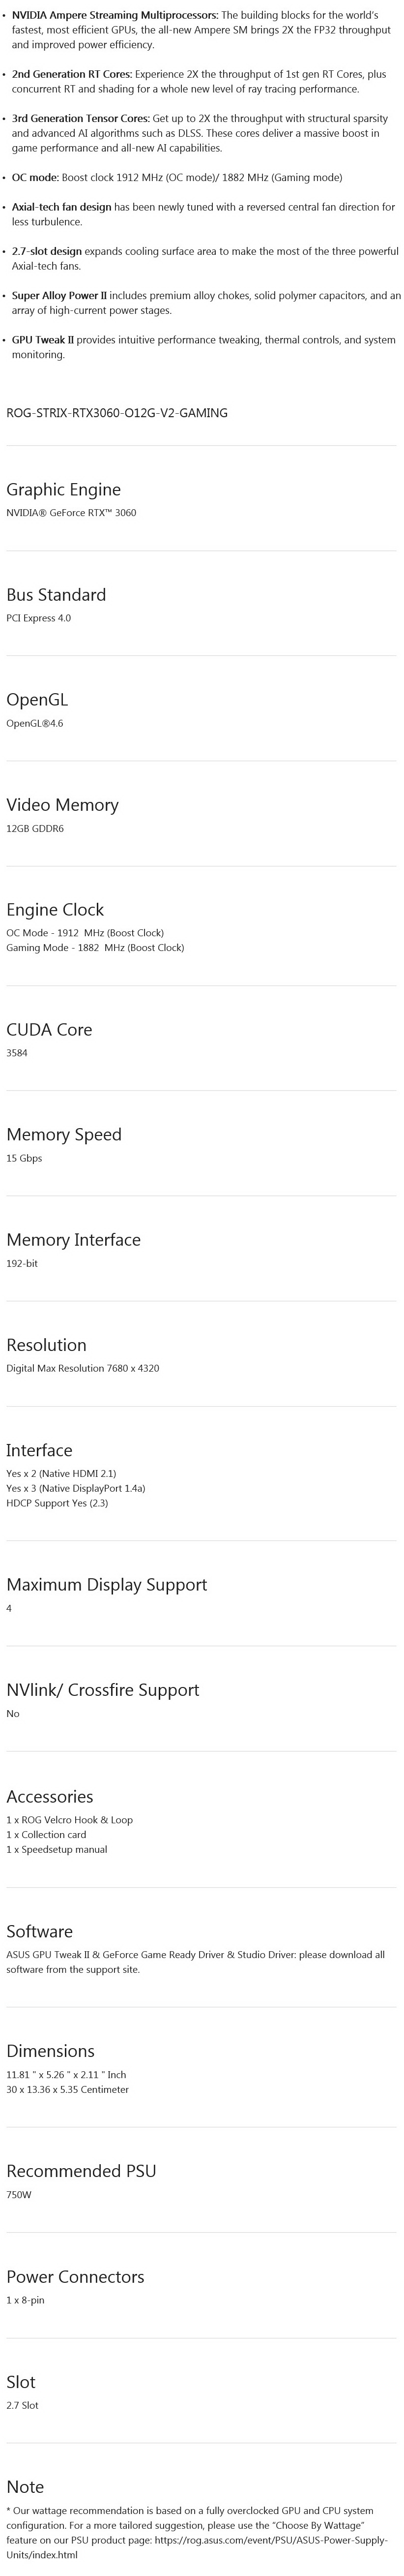Select the 12GB GDDR6 value
The width and height of the screenshot is (404, 2576).
pos(35,828)
